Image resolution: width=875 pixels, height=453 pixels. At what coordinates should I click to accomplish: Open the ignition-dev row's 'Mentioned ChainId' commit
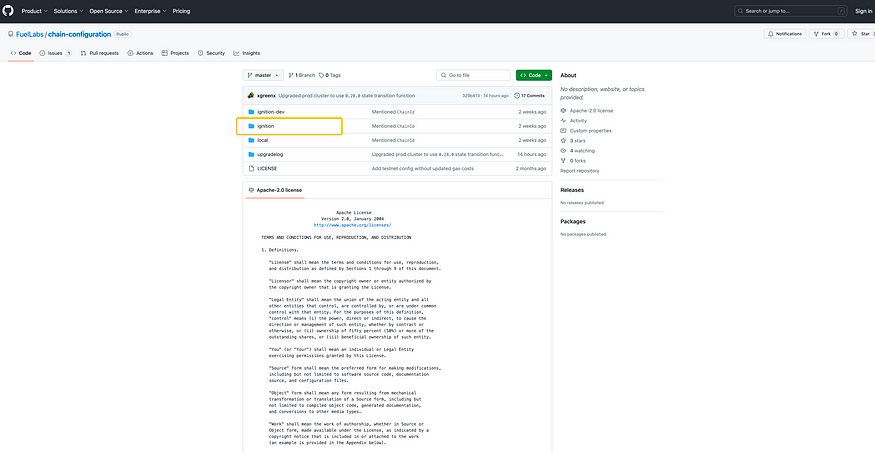coord(393,112)
